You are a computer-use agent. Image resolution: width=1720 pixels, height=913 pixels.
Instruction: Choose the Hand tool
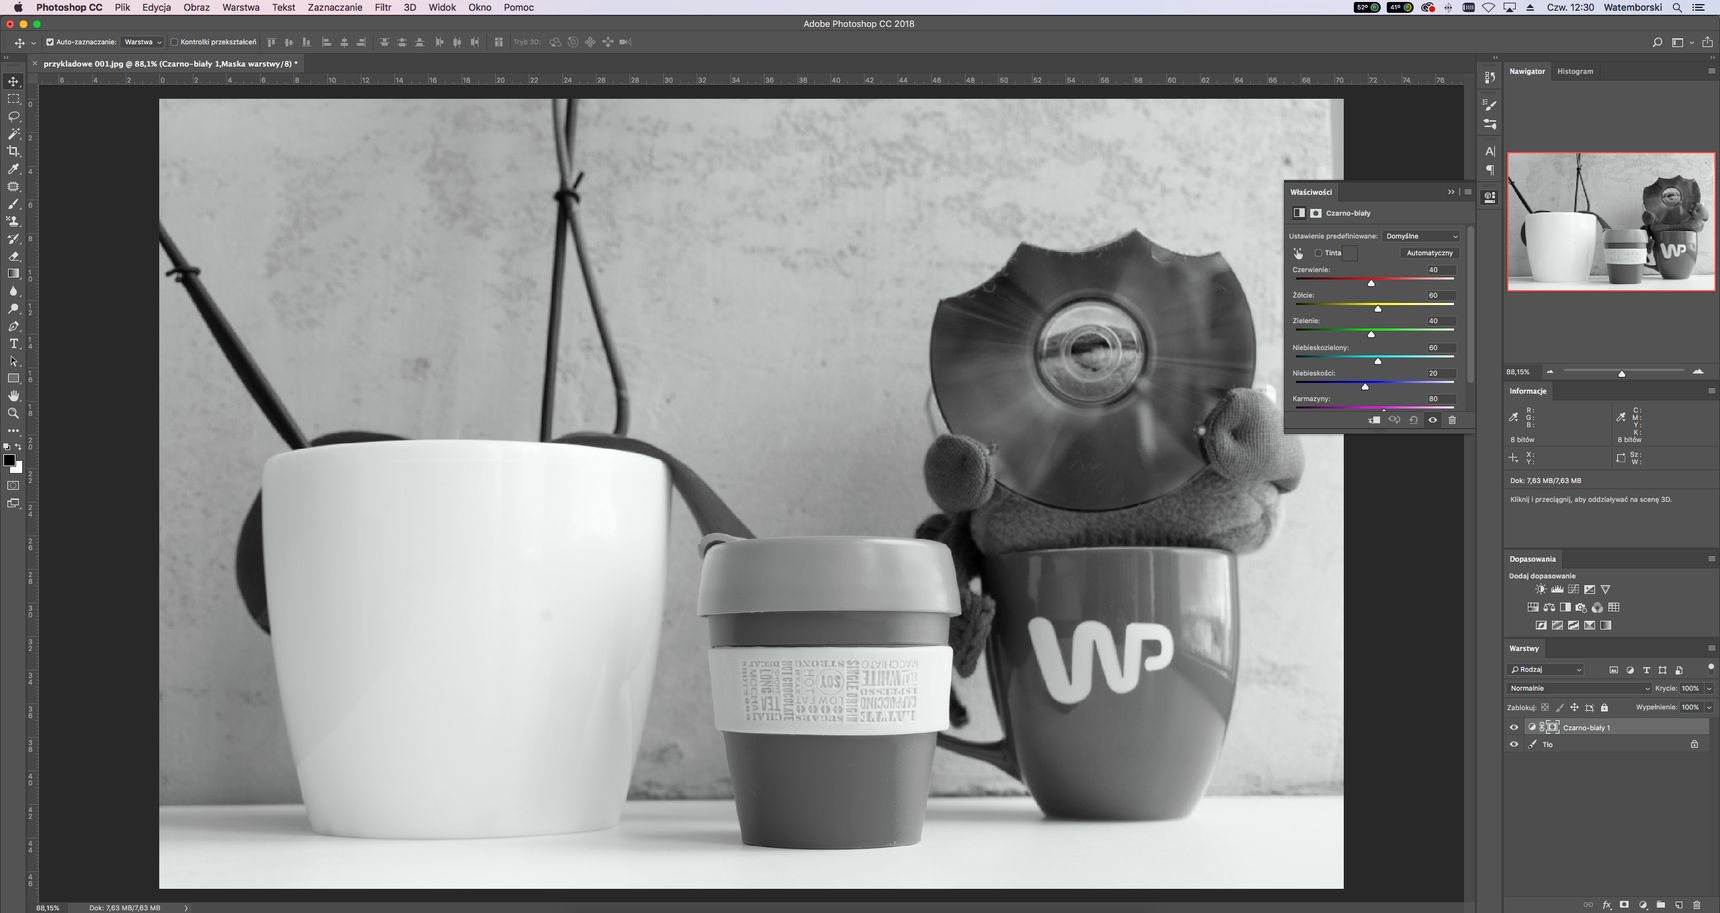[x=13, y=396]
